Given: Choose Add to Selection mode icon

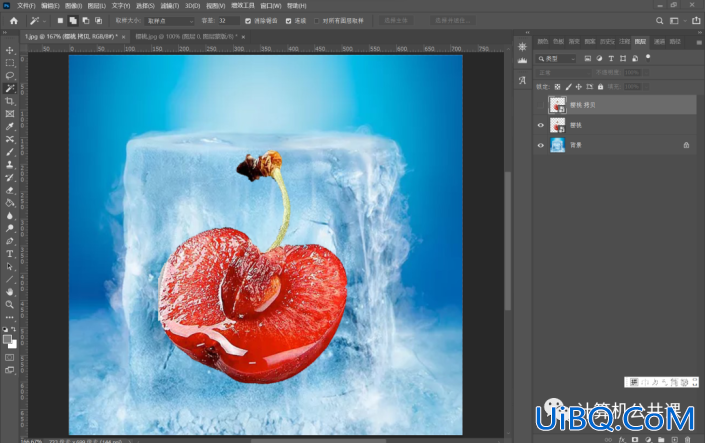Looking at the screenshot, I should [73, 21].
